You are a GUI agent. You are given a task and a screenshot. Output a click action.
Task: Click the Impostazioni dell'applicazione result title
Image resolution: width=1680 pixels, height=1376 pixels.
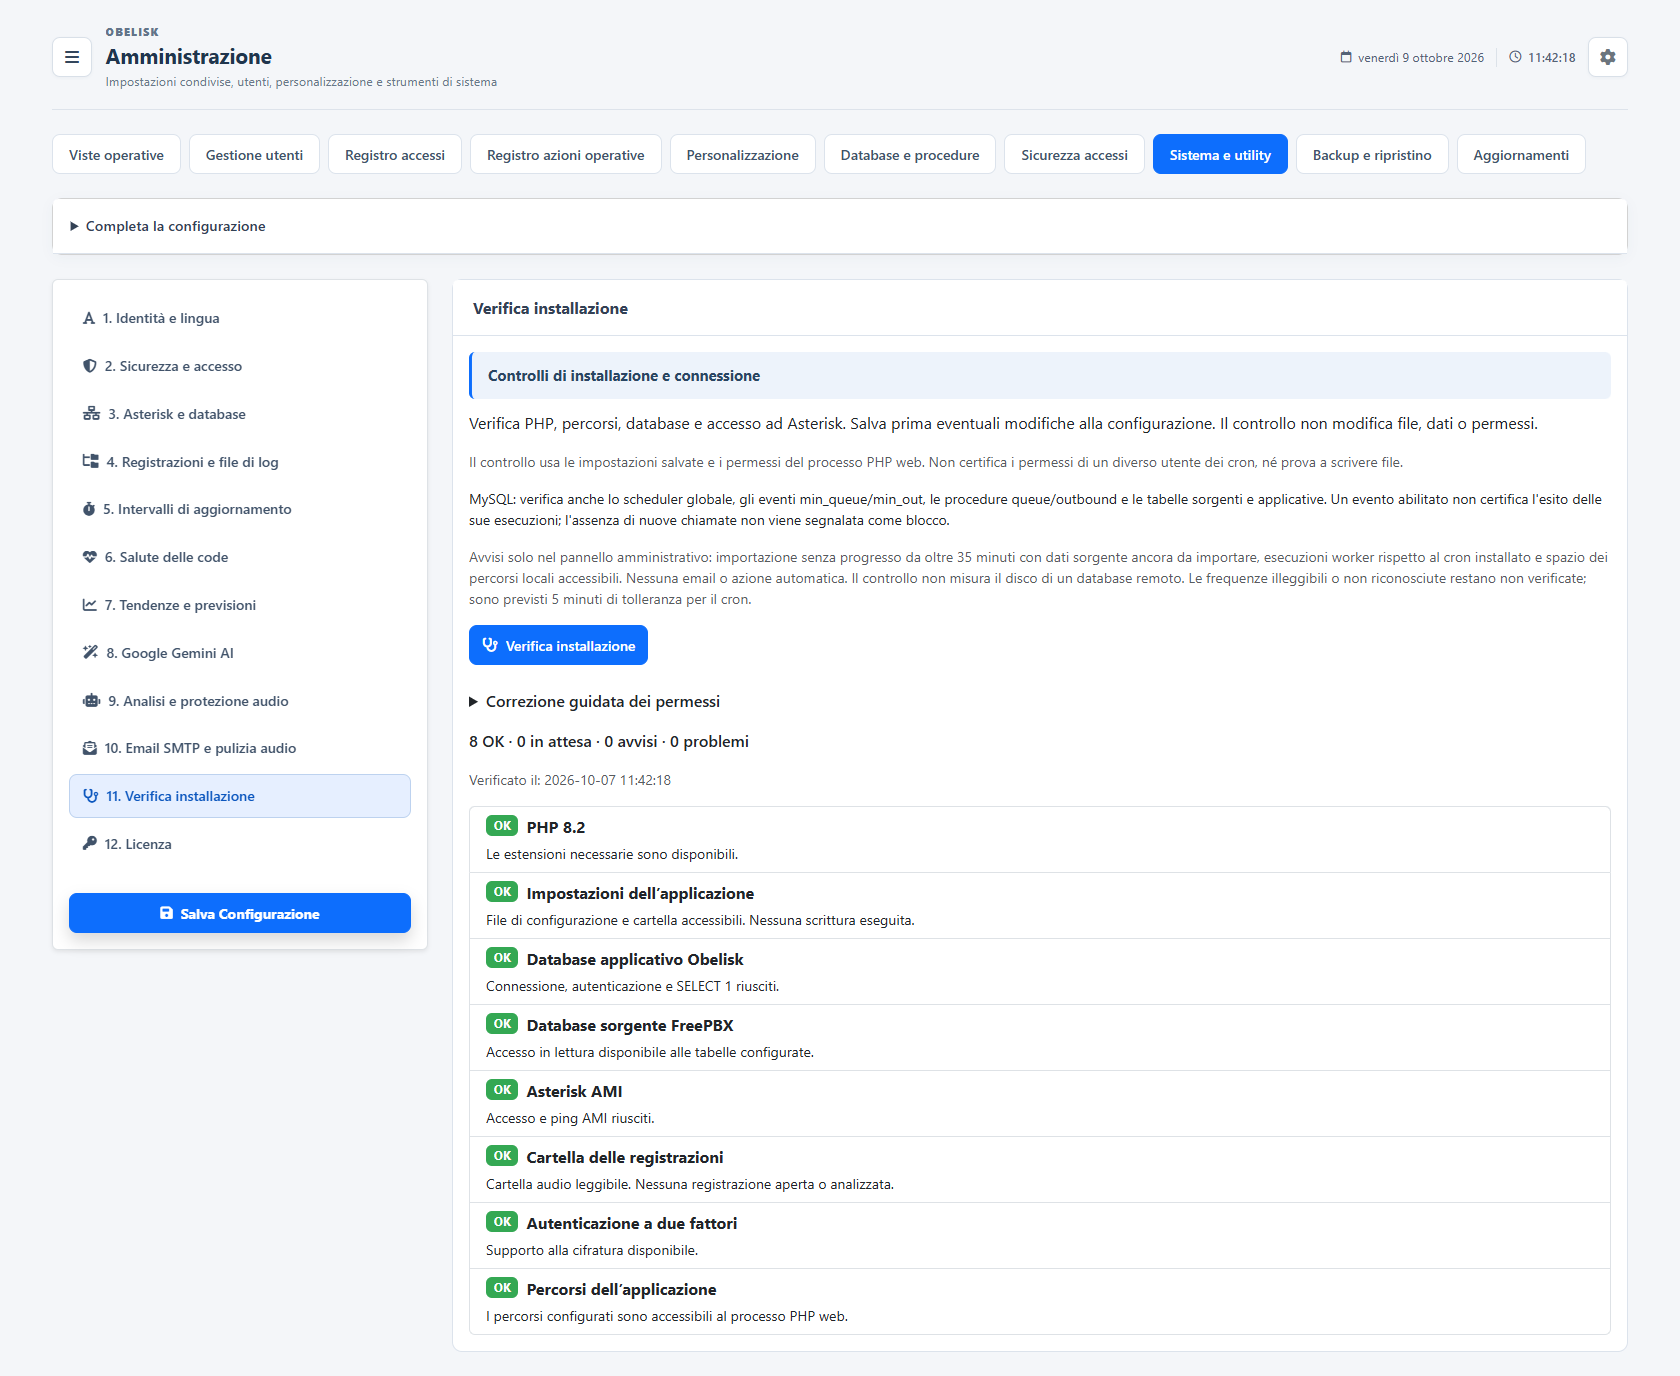[640, 894]
